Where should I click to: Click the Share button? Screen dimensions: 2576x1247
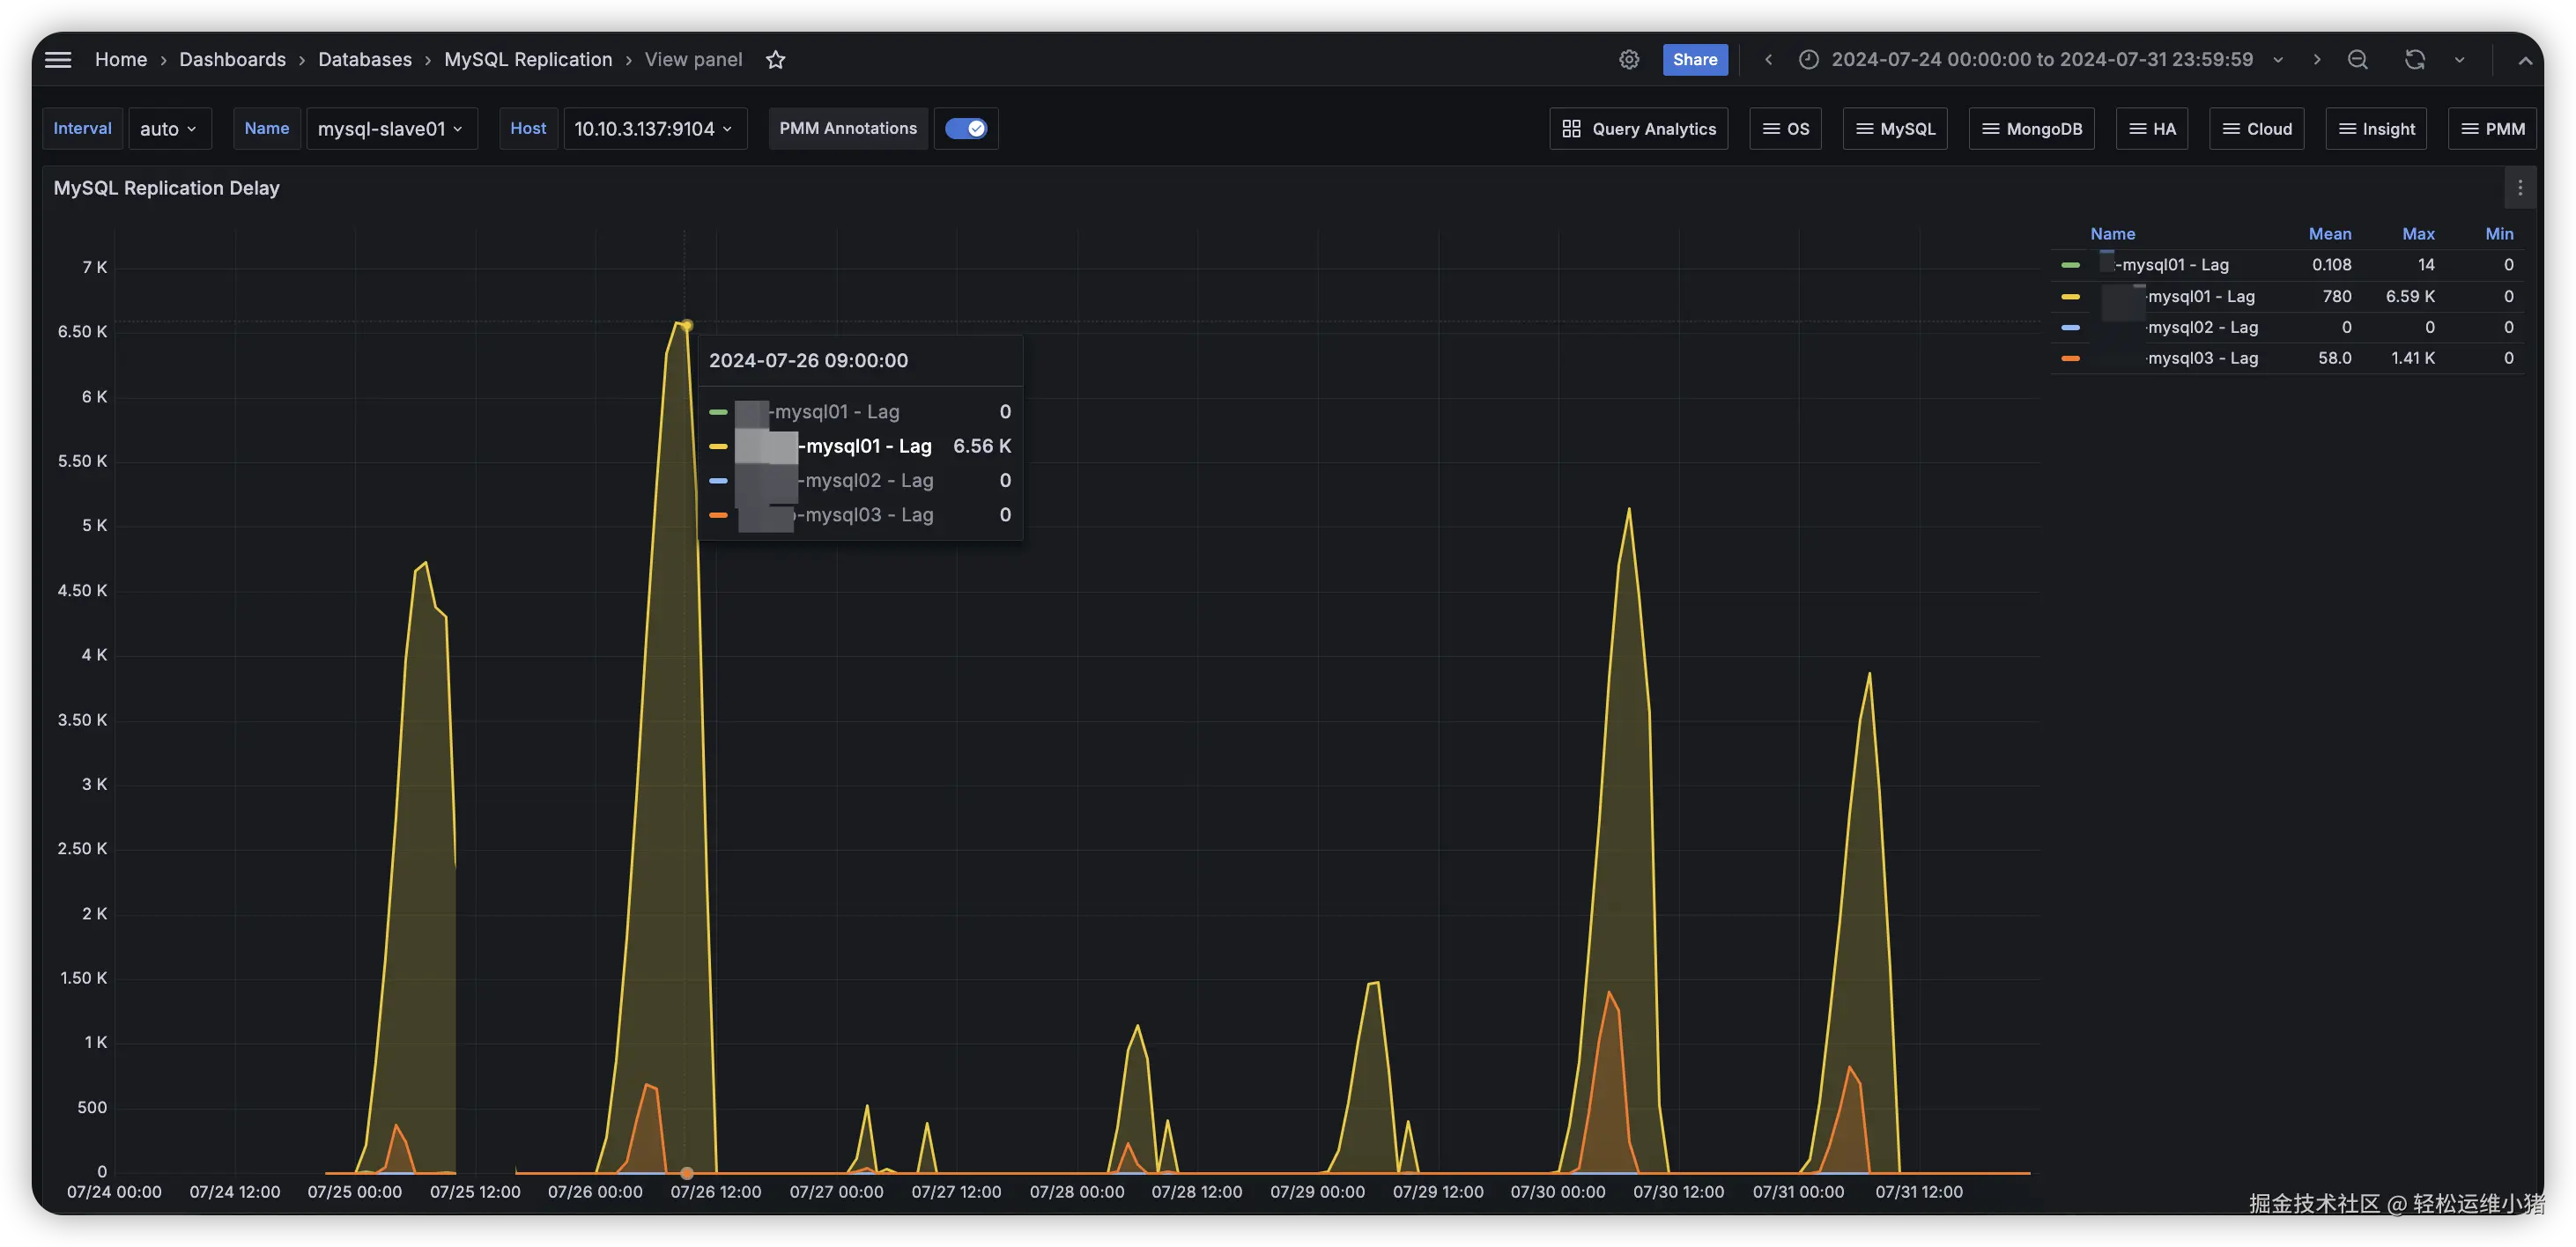click(1694, 59)
